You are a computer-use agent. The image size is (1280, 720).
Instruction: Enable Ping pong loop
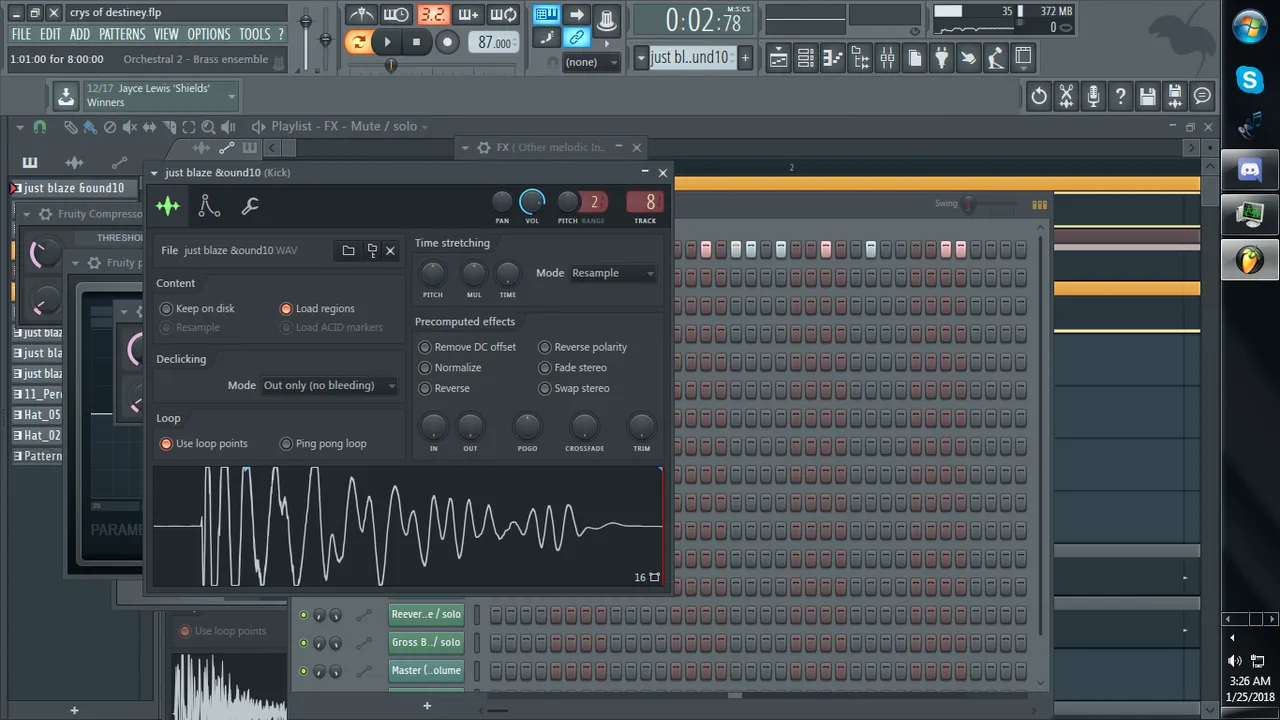tap(323, 444)
